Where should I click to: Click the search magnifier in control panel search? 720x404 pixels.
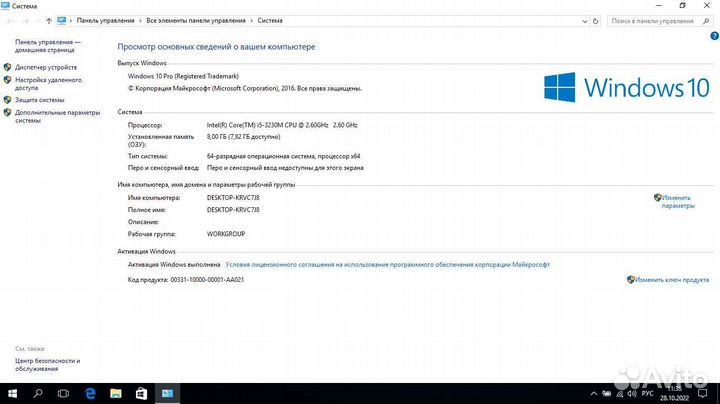point(706,21)
